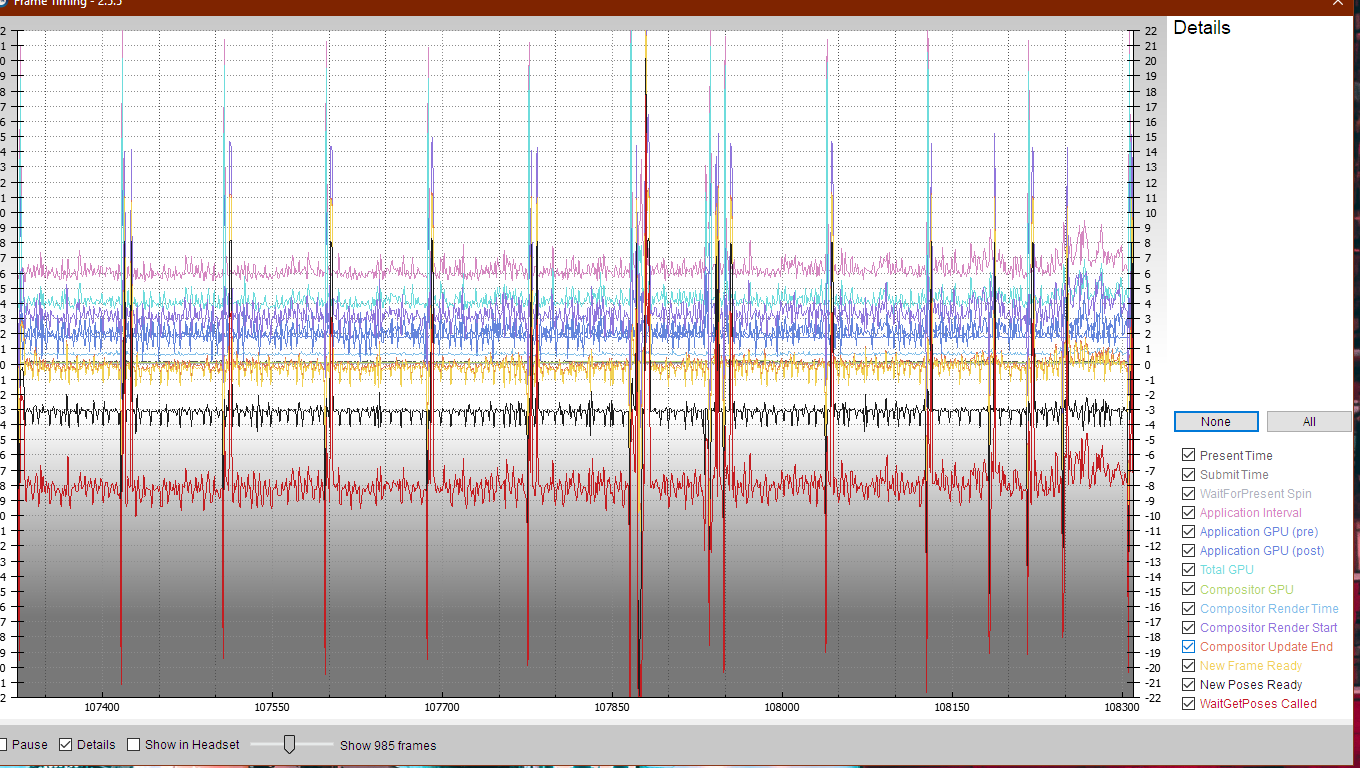
Task: Click x-axis label 107400
Action: 102,707
